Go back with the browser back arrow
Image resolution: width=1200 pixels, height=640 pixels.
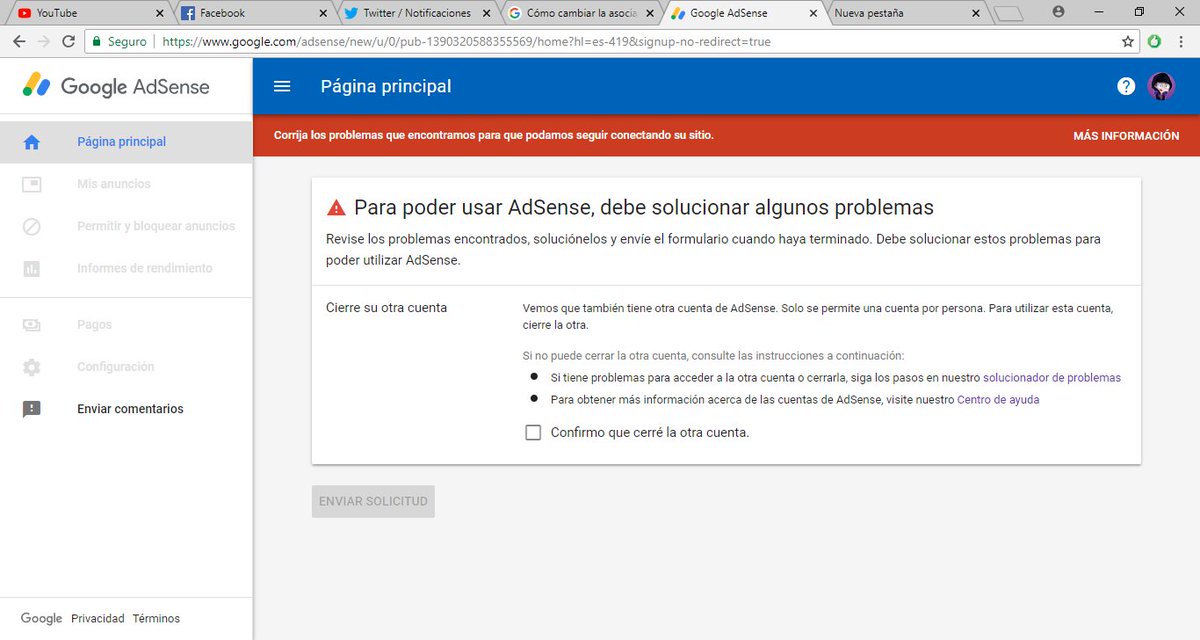point(19,42)
